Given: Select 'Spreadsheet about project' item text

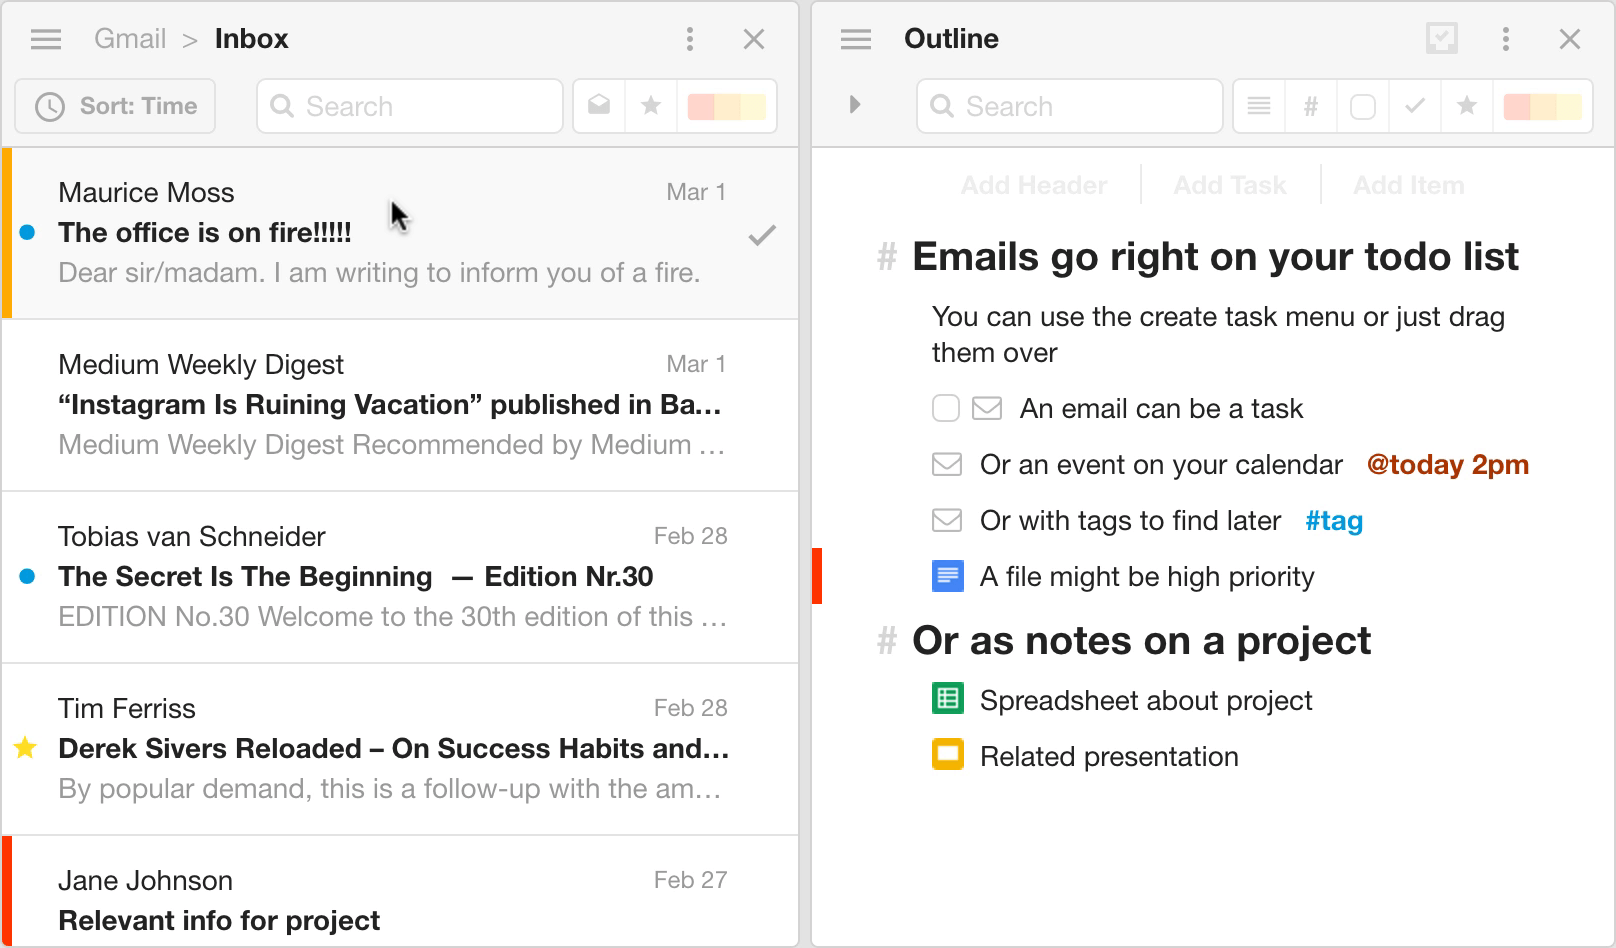Looking at the screenshot, I should click(x=1146, y=701).
